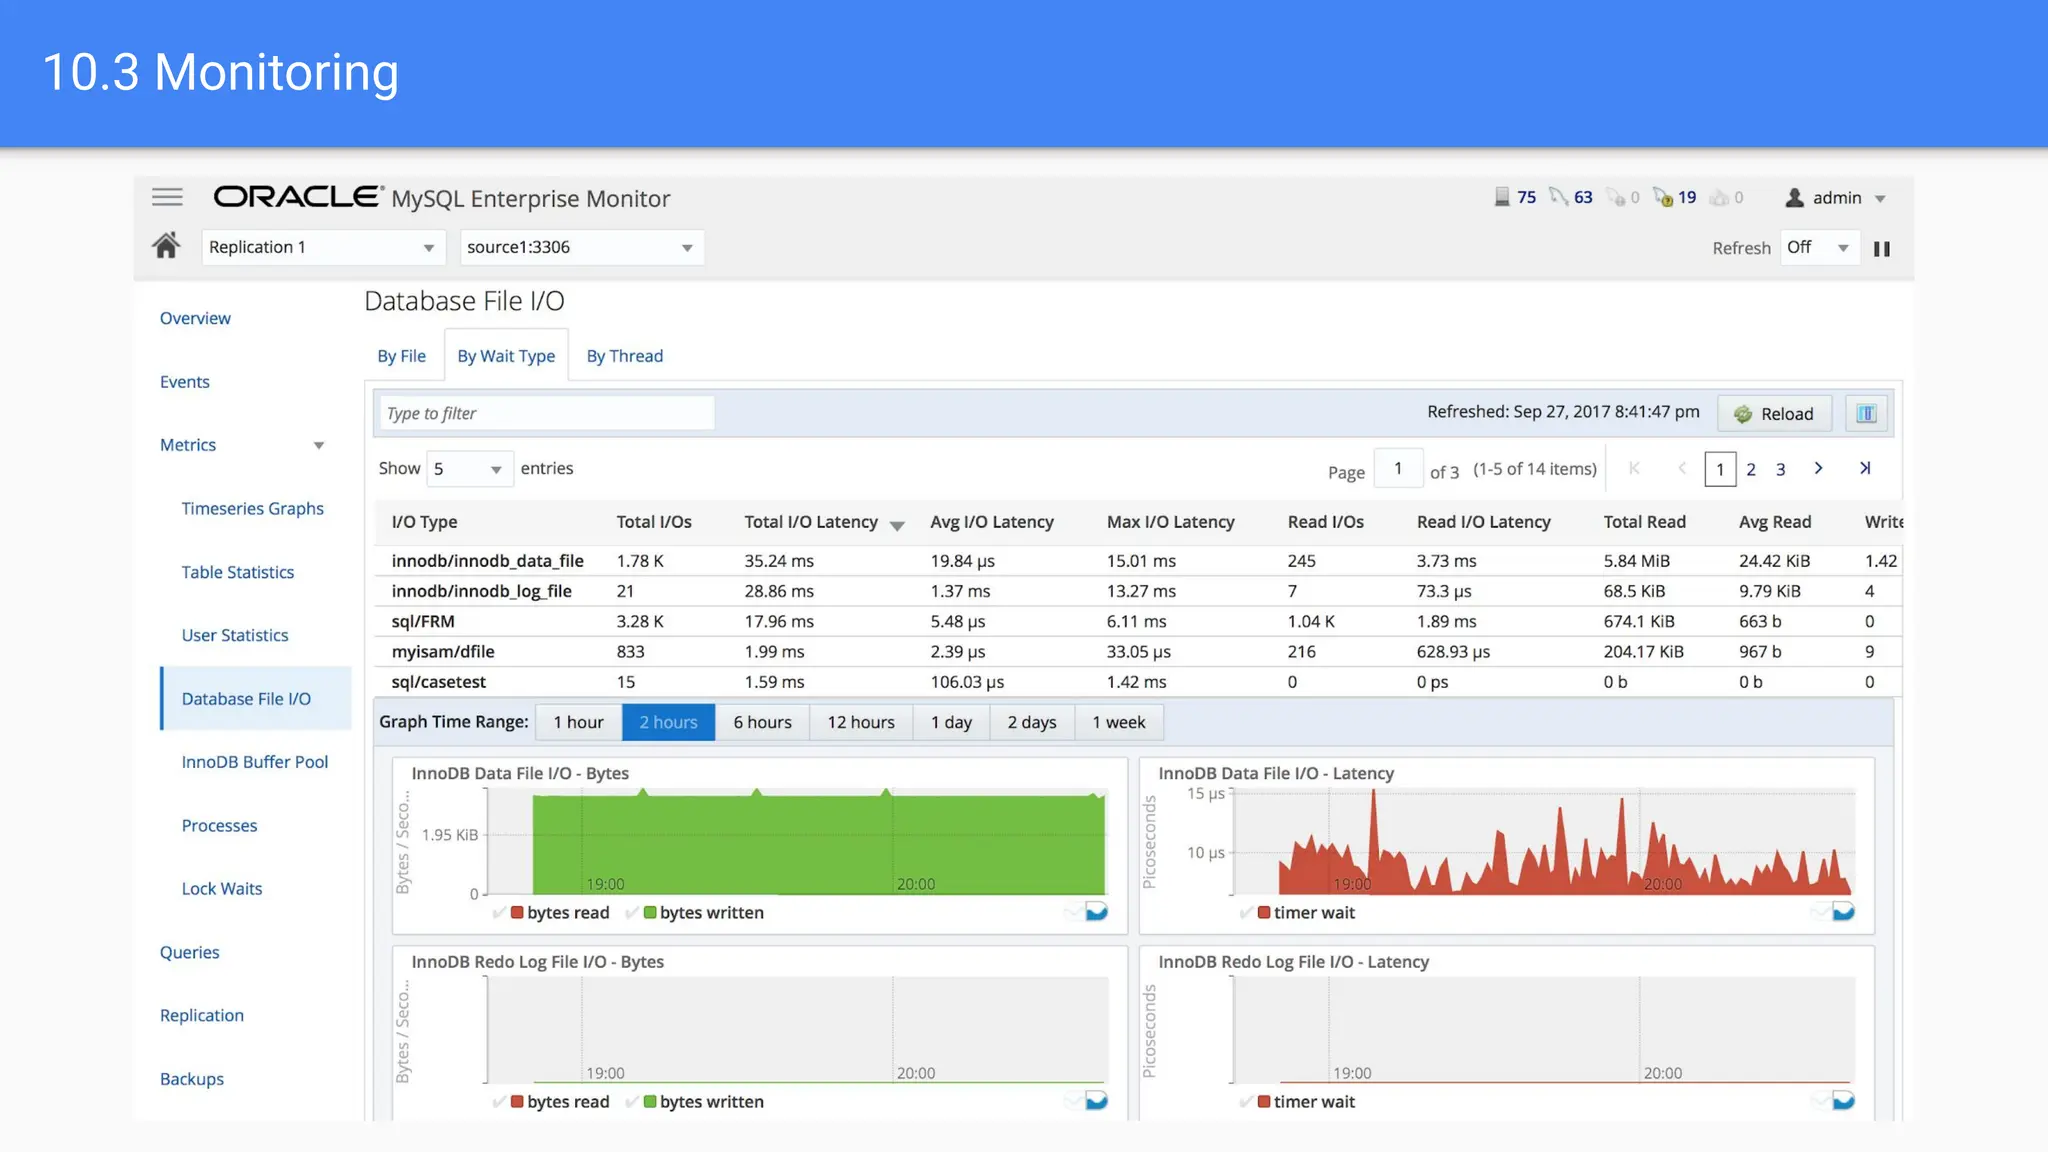Open Replication in the sidebar
The image size is (2048, 1152).
pyautogui.click(x=202, y=1015)
